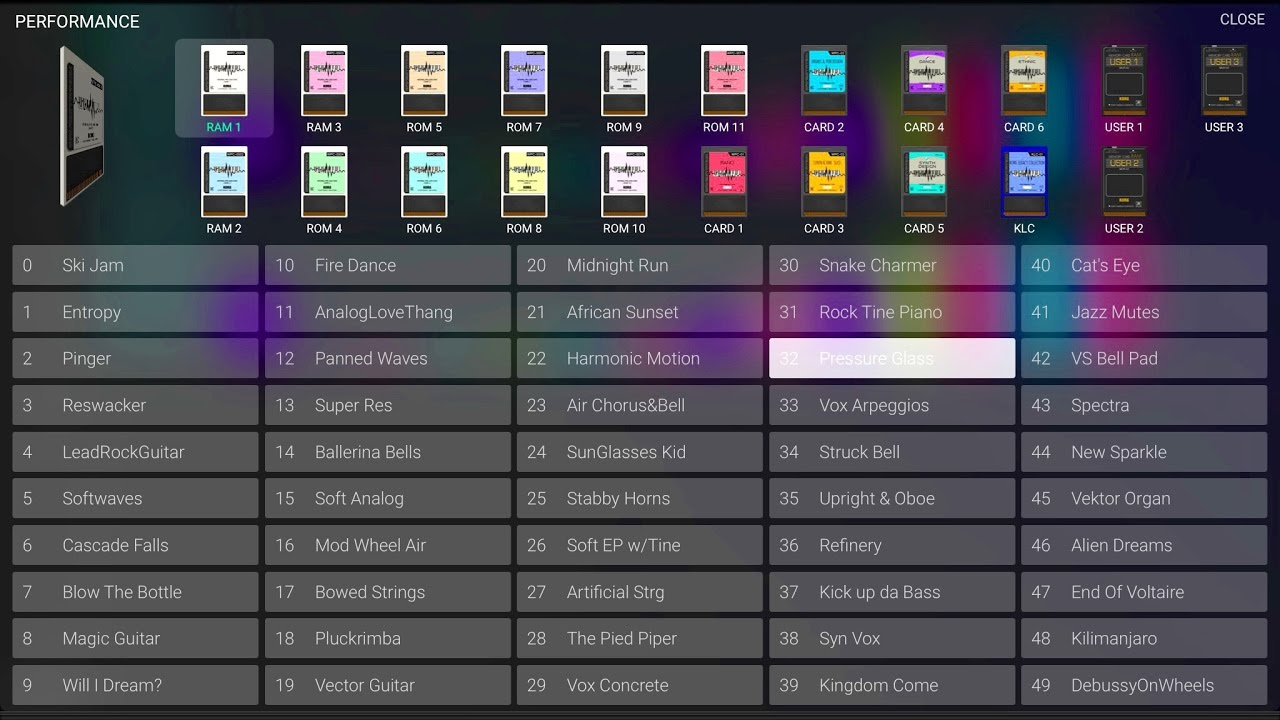
Task: Choose the CARD 3 bank
Action: 824,182
